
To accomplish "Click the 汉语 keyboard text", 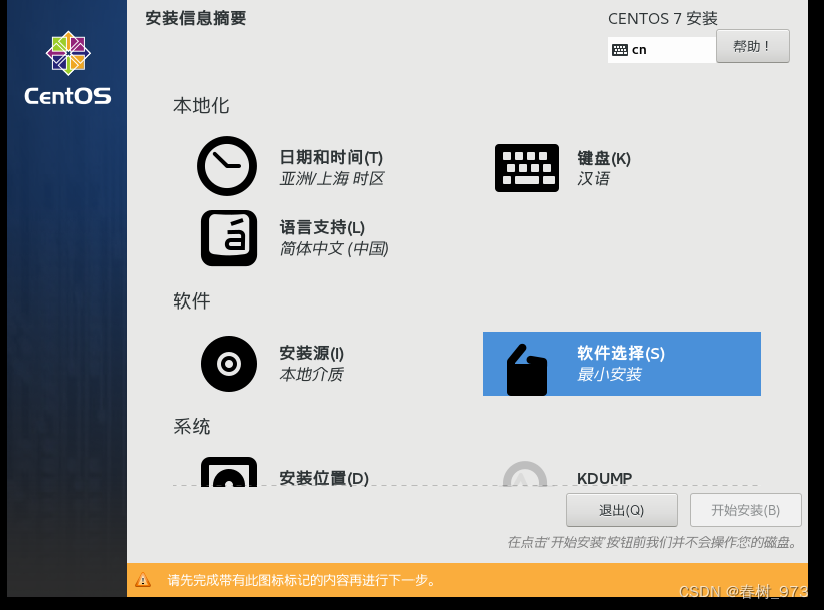I will point(593,179).
